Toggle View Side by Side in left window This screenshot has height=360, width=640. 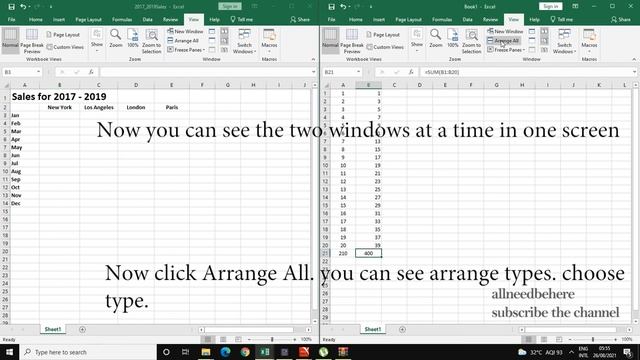pyautogui.click(x=224, y=31)
